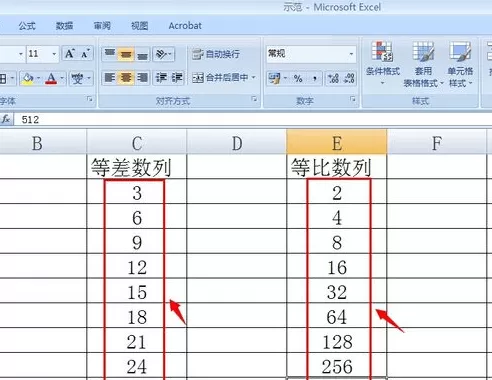Open the 数据 ribbon tab

point(64,26)
